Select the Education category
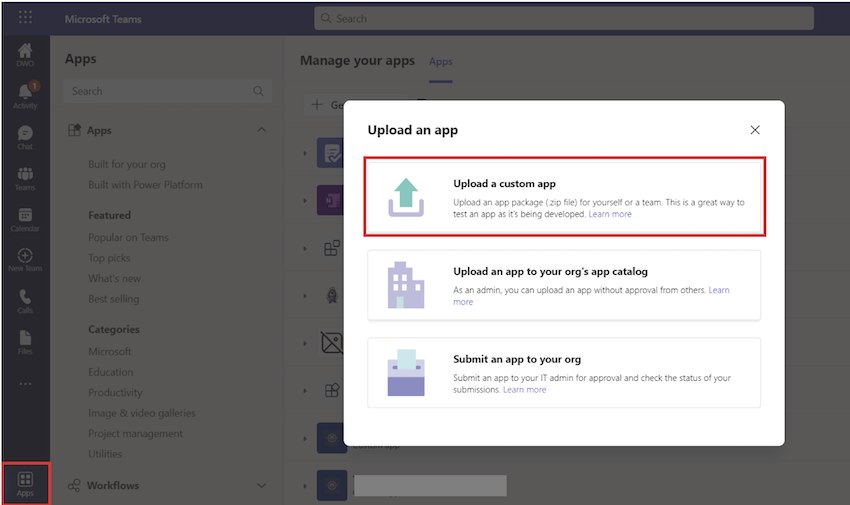 click(x=111, y=372)
